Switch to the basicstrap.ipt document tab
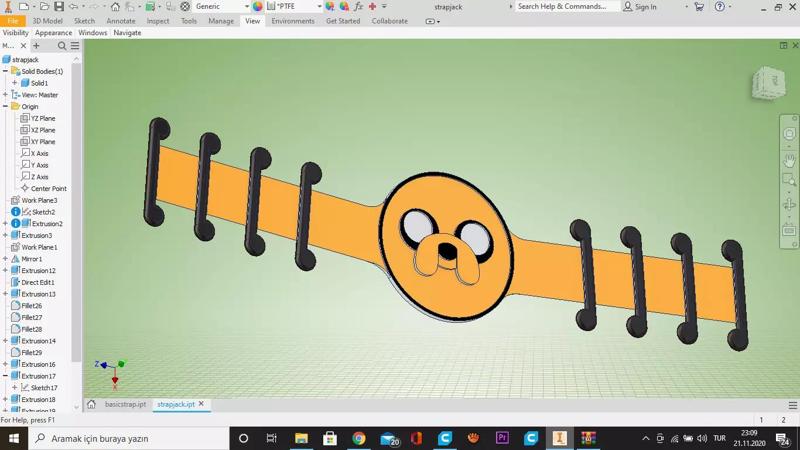This screenshot has height=450, width=800. [x=125, y=404]
